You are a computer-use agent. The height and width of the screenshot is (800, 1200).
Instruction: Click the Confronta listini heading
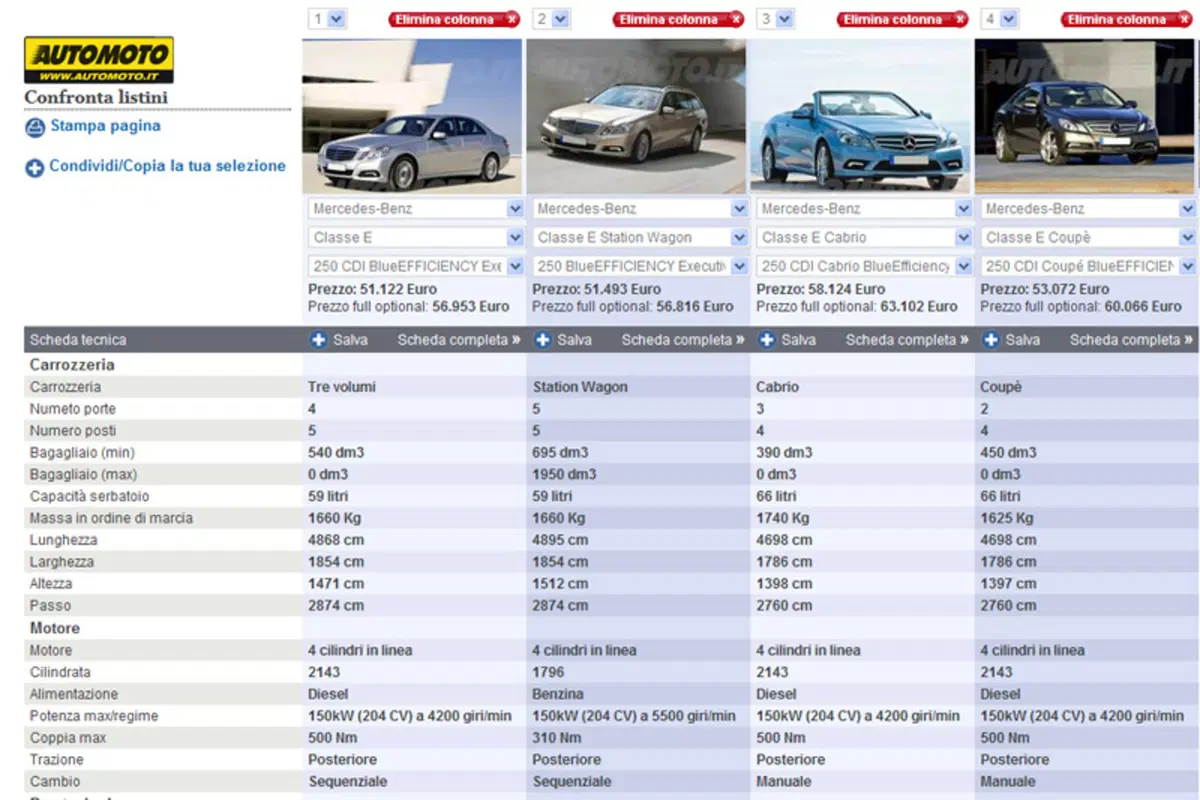pyautogui.click(x=96, y=98)
